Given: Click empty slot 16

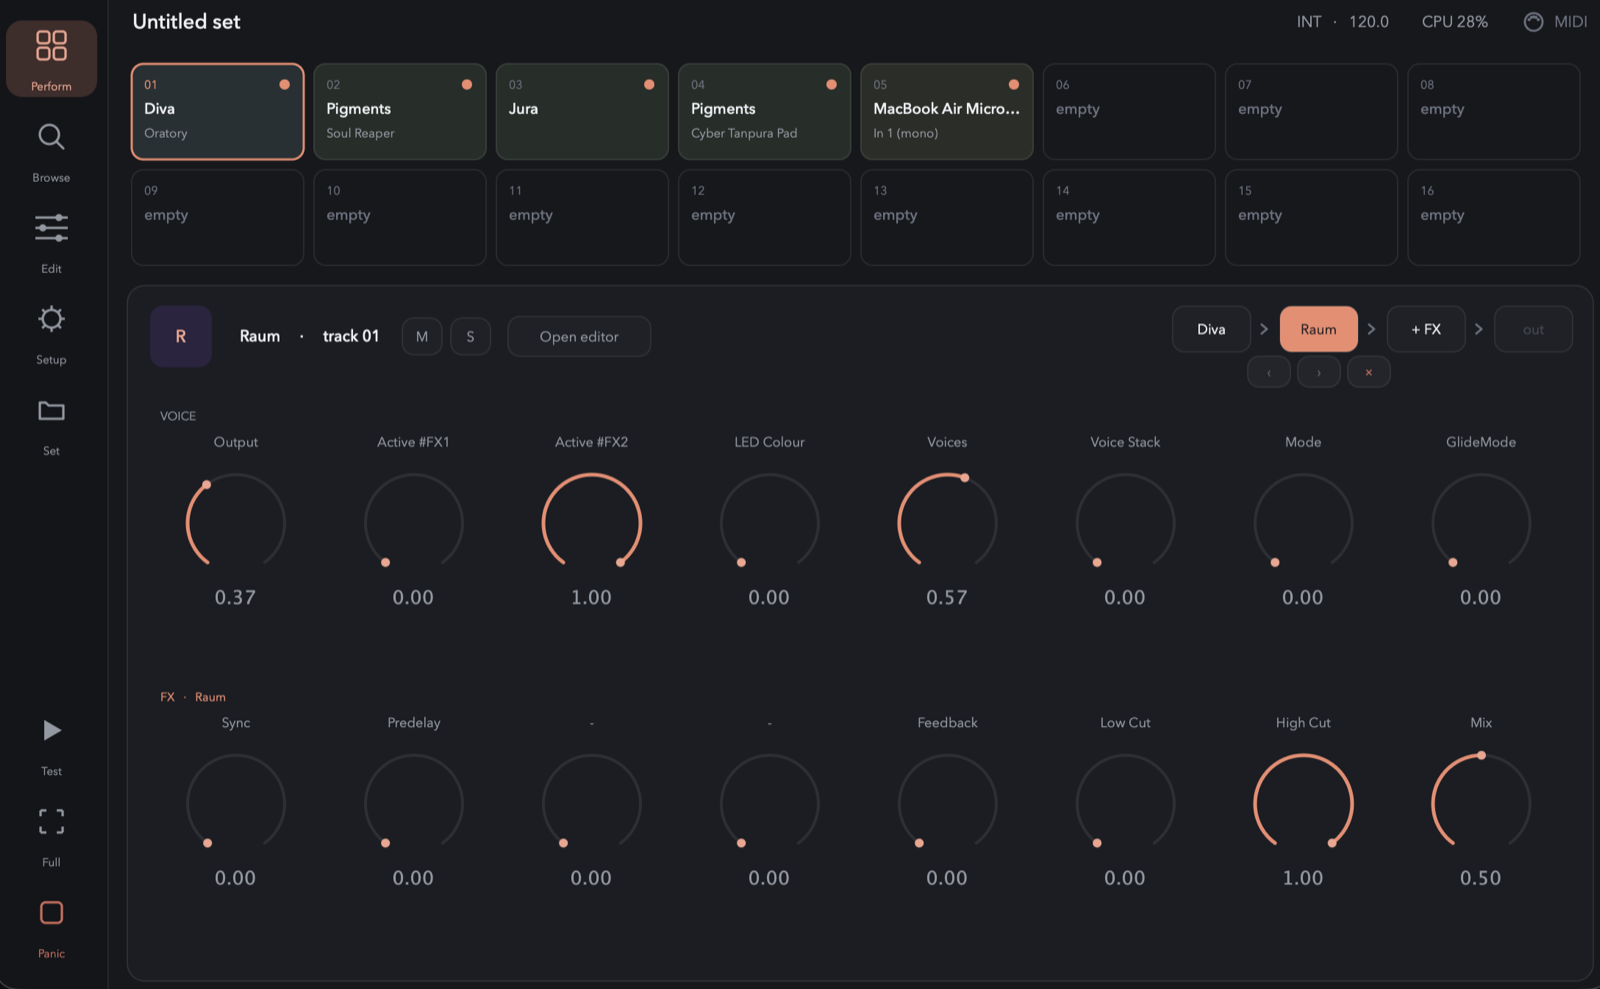Looking at the screenshot, I should (x=1494, y=217).
